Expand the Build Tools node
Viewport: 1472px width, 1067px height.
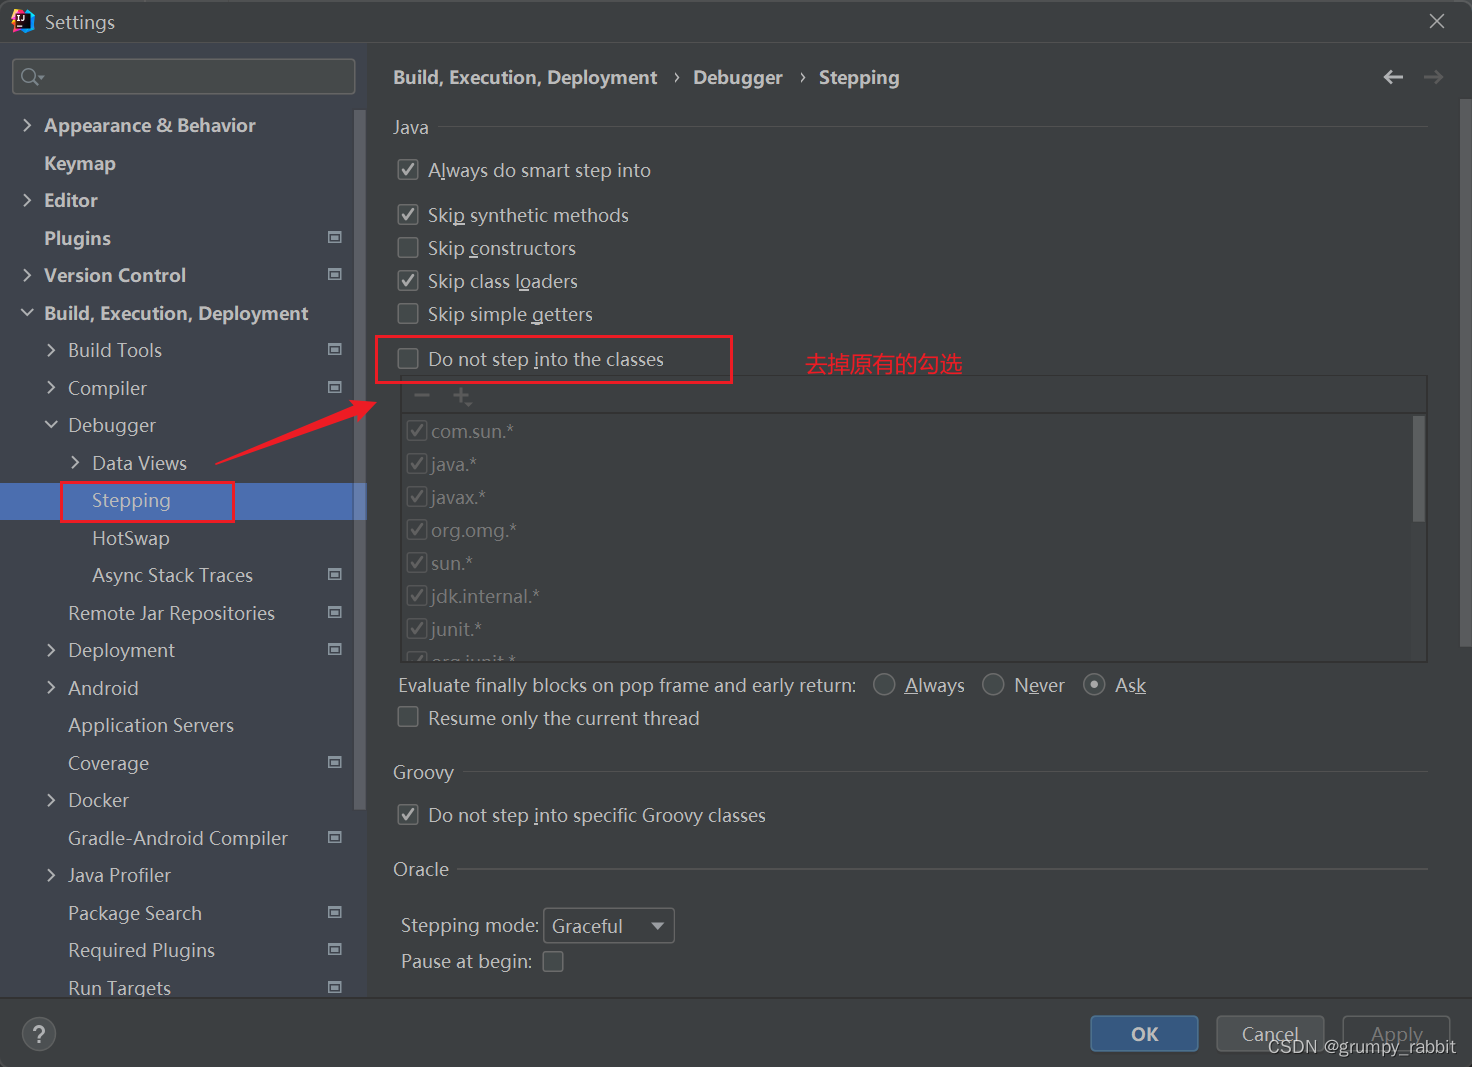pos(51,350)
